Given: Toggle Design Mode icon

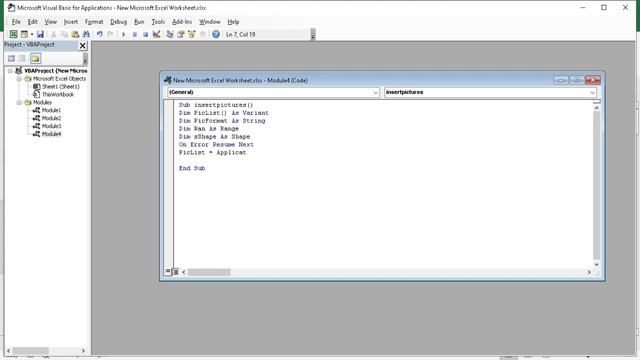Looking at the screenshot, I should coord(156,34).
